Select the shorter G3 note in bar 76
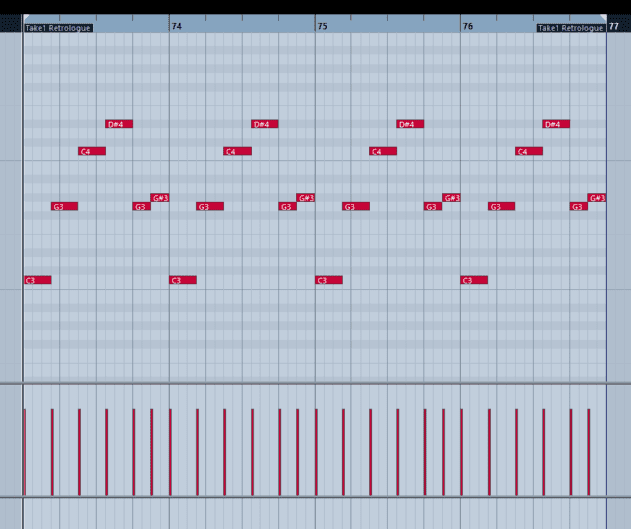Image resolution: width=631 pixels, height=529 pixels. 579,206
